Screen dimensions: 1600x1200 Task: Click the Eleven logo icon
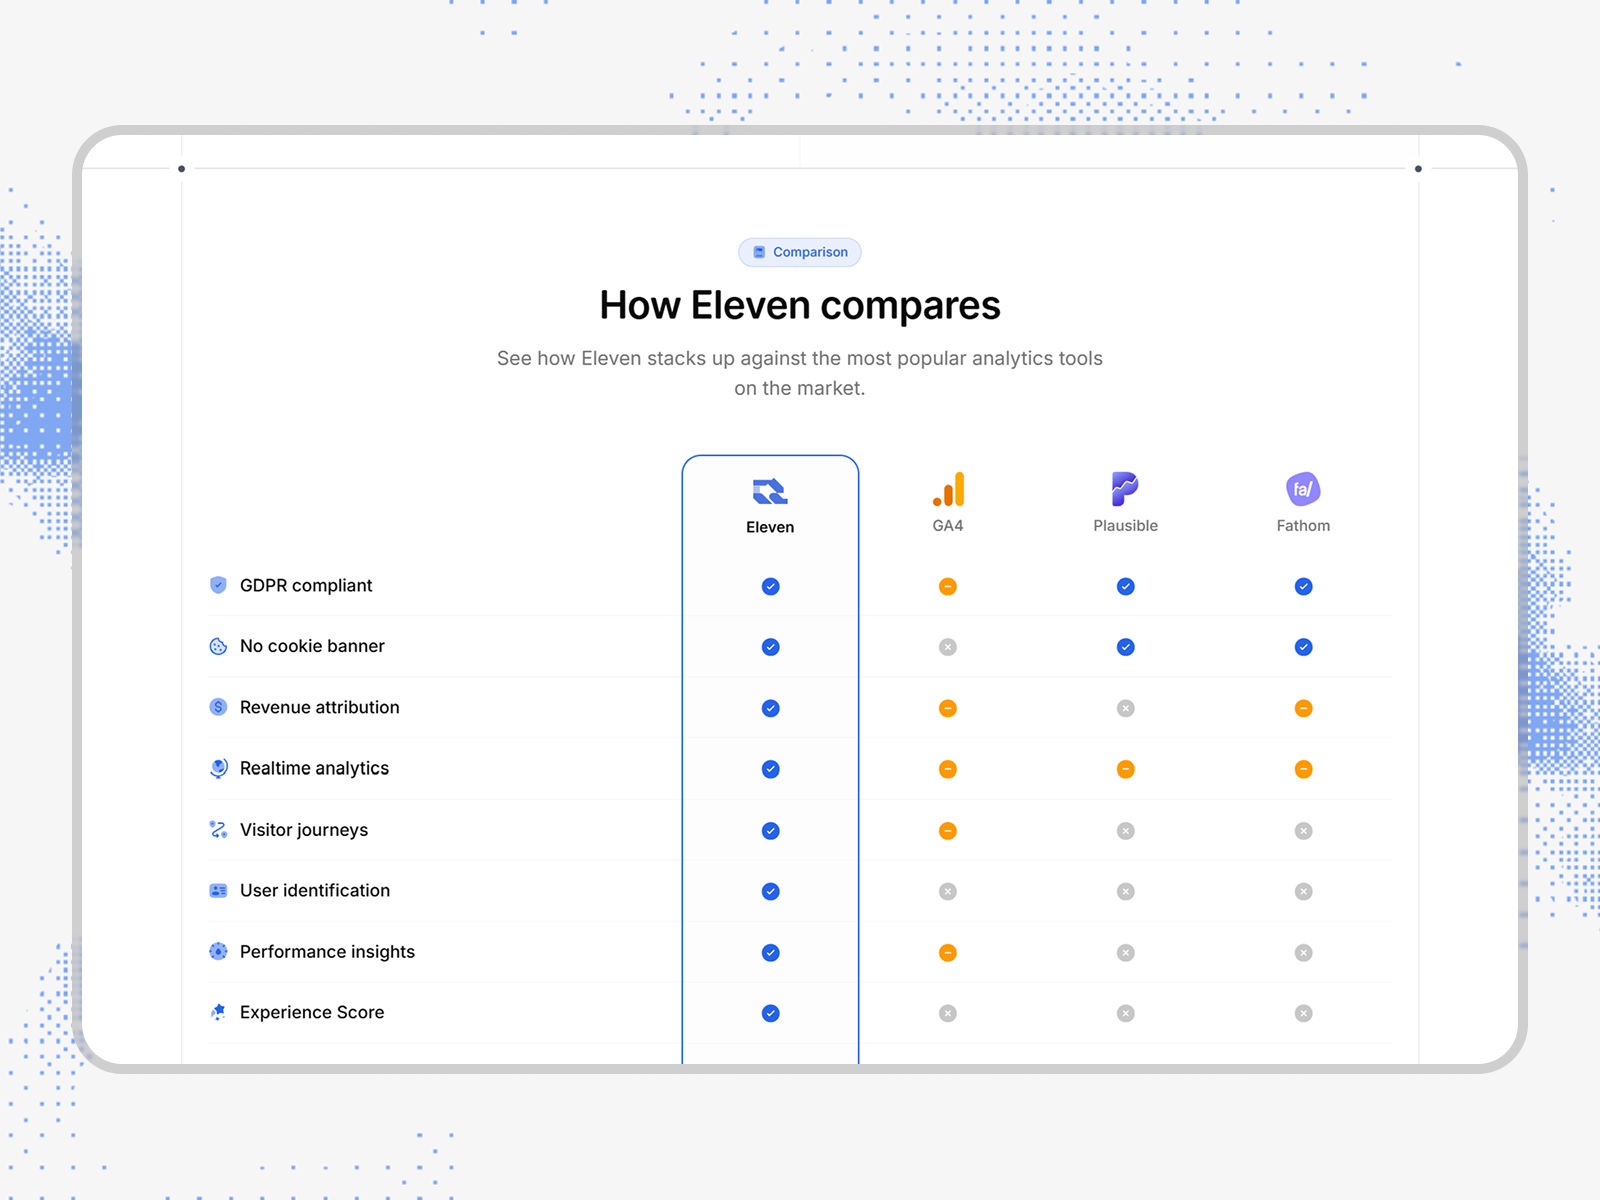pyautogui.click(x=770, y=491)
